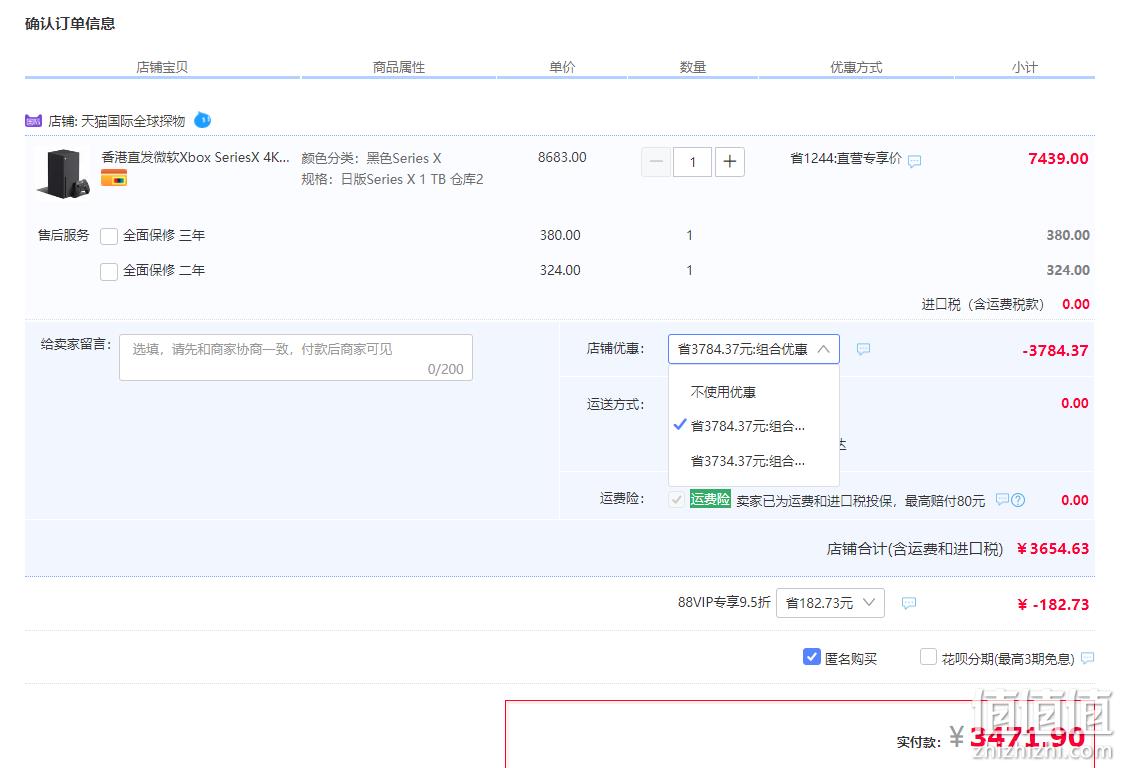Click the Tmall store cat icon
Screen dimensions: 1122x768
point(34,121)
